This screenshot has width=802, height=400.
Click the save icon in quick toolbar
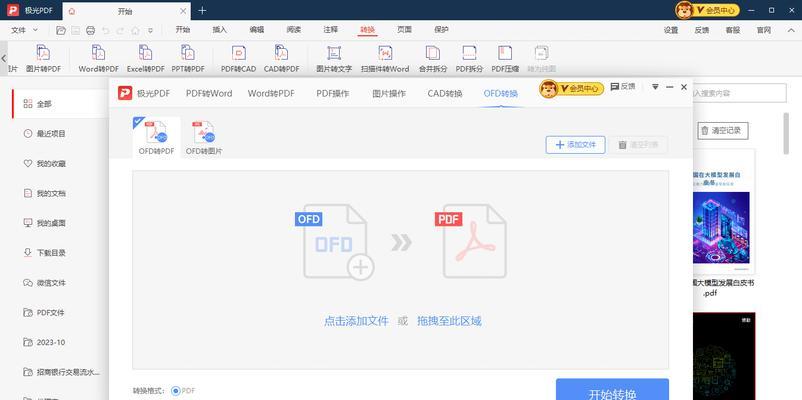pos(76,30)
